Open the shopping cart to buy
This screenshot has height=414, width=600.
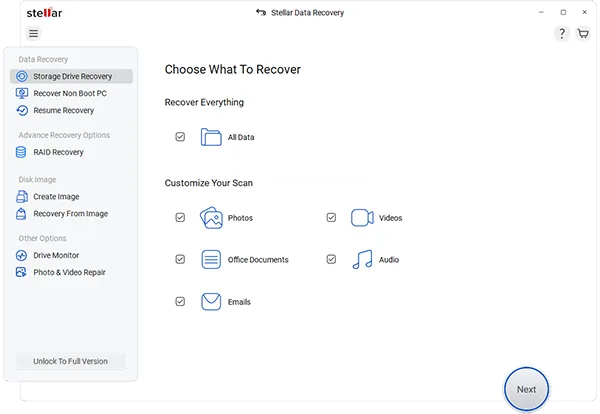point(583,33)
